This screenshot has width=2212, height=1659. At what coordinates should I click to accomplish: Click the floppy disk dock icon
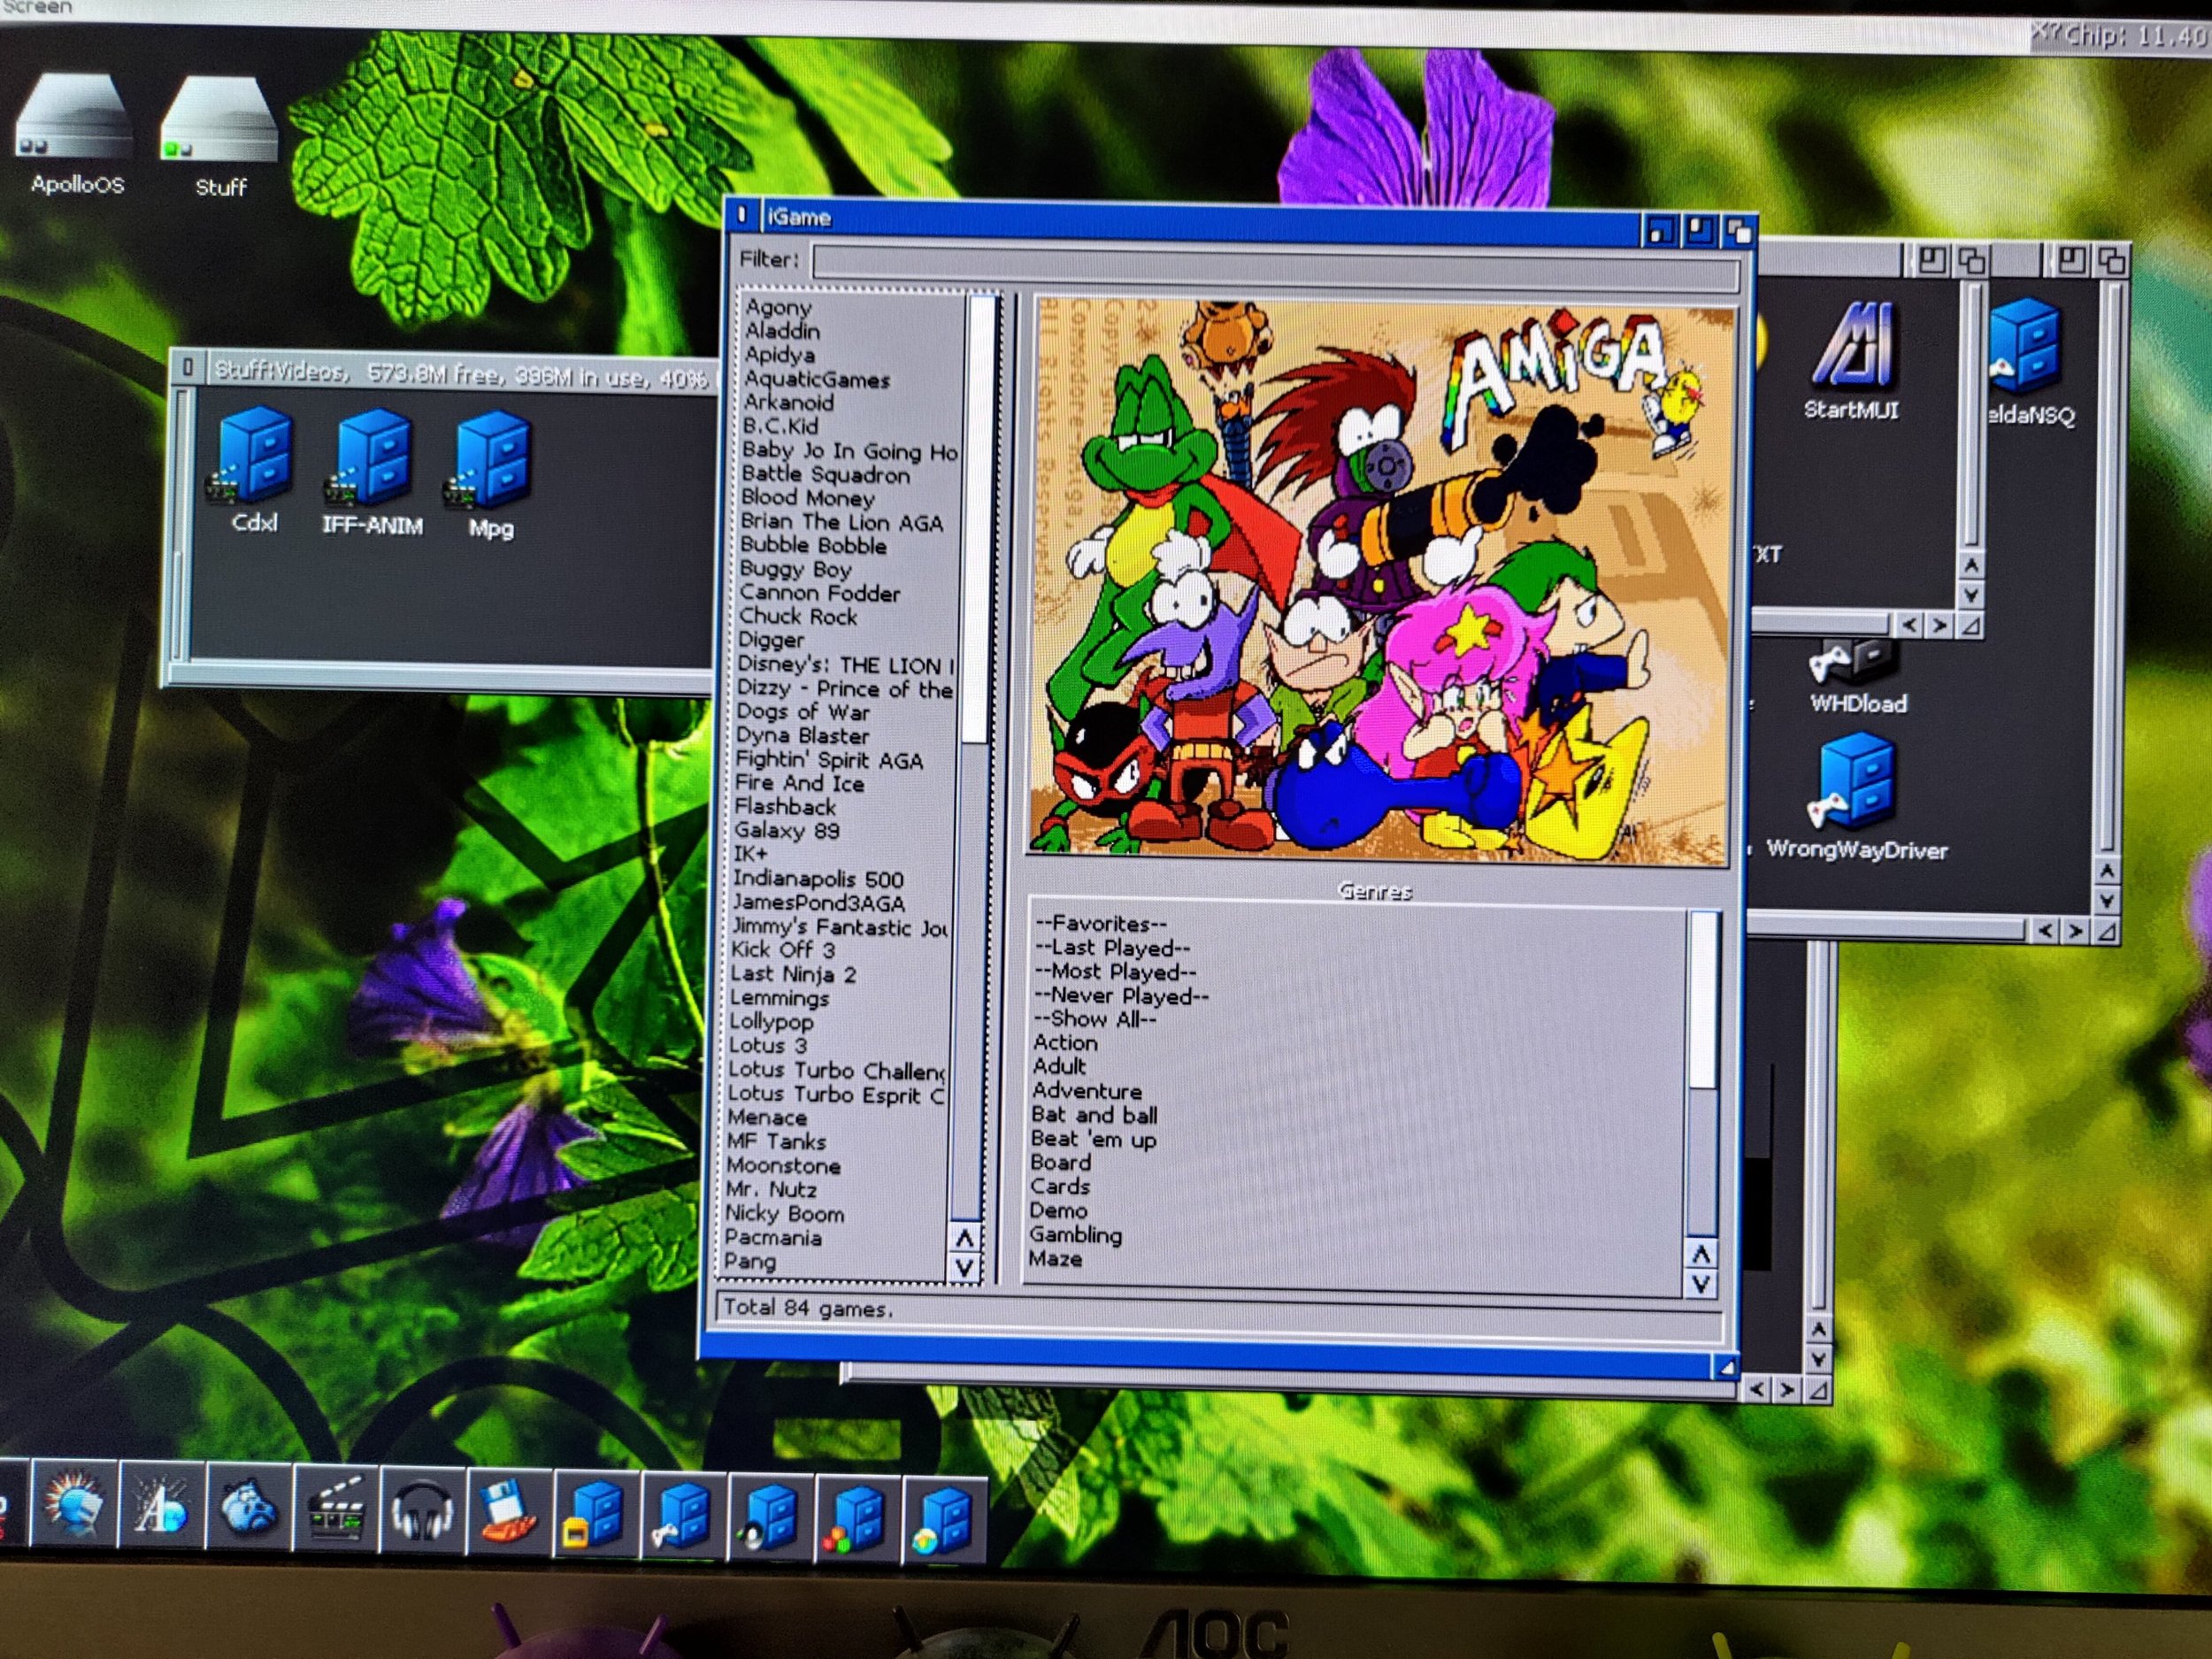click(x=508, y=1508)
